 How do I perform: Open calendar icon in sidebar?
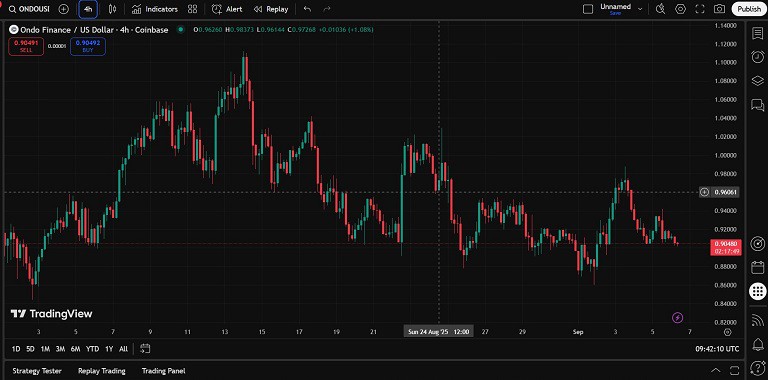point(757,267)
